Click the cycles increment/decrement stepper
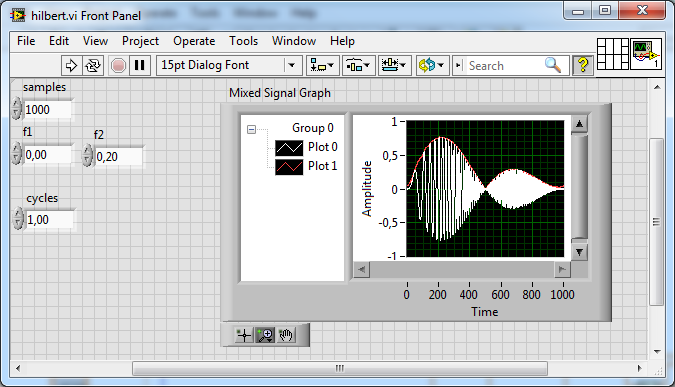The image size is (675, 387). coord(18,218)
